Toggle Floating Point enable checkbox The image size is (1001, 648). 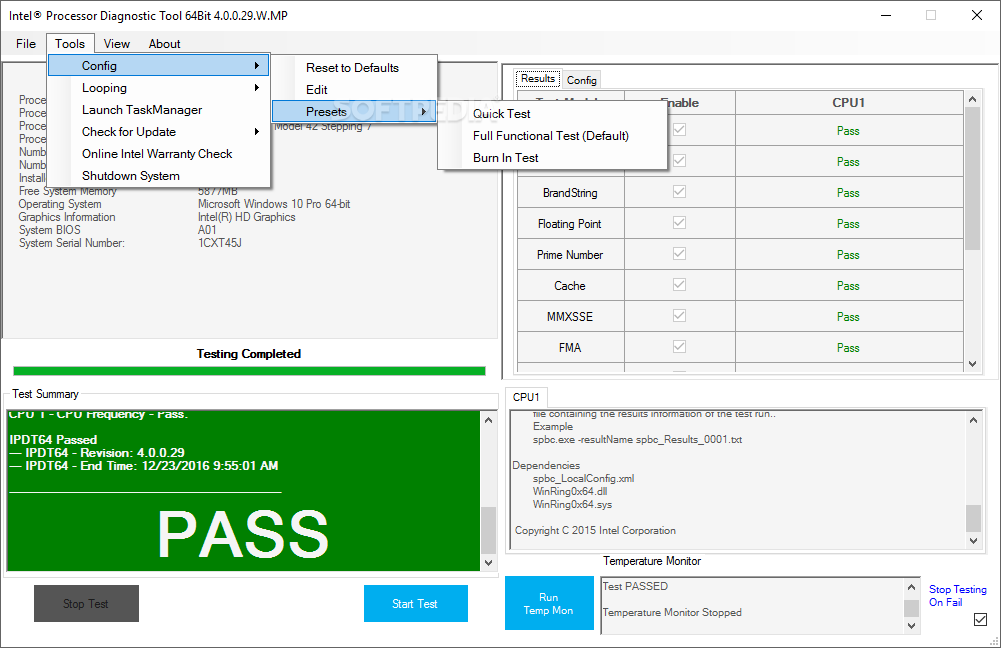click(x=679, y=222)
